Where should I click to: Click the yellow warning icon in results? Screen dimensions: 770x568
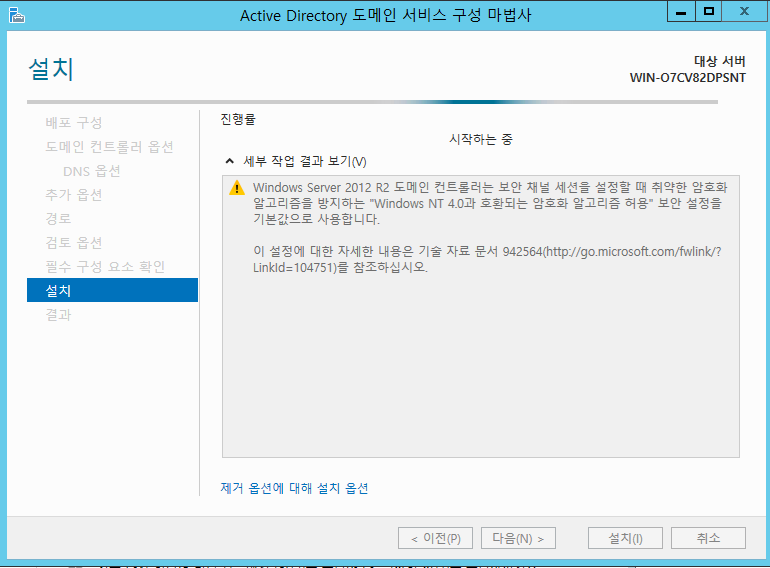(x=236, y=187)
